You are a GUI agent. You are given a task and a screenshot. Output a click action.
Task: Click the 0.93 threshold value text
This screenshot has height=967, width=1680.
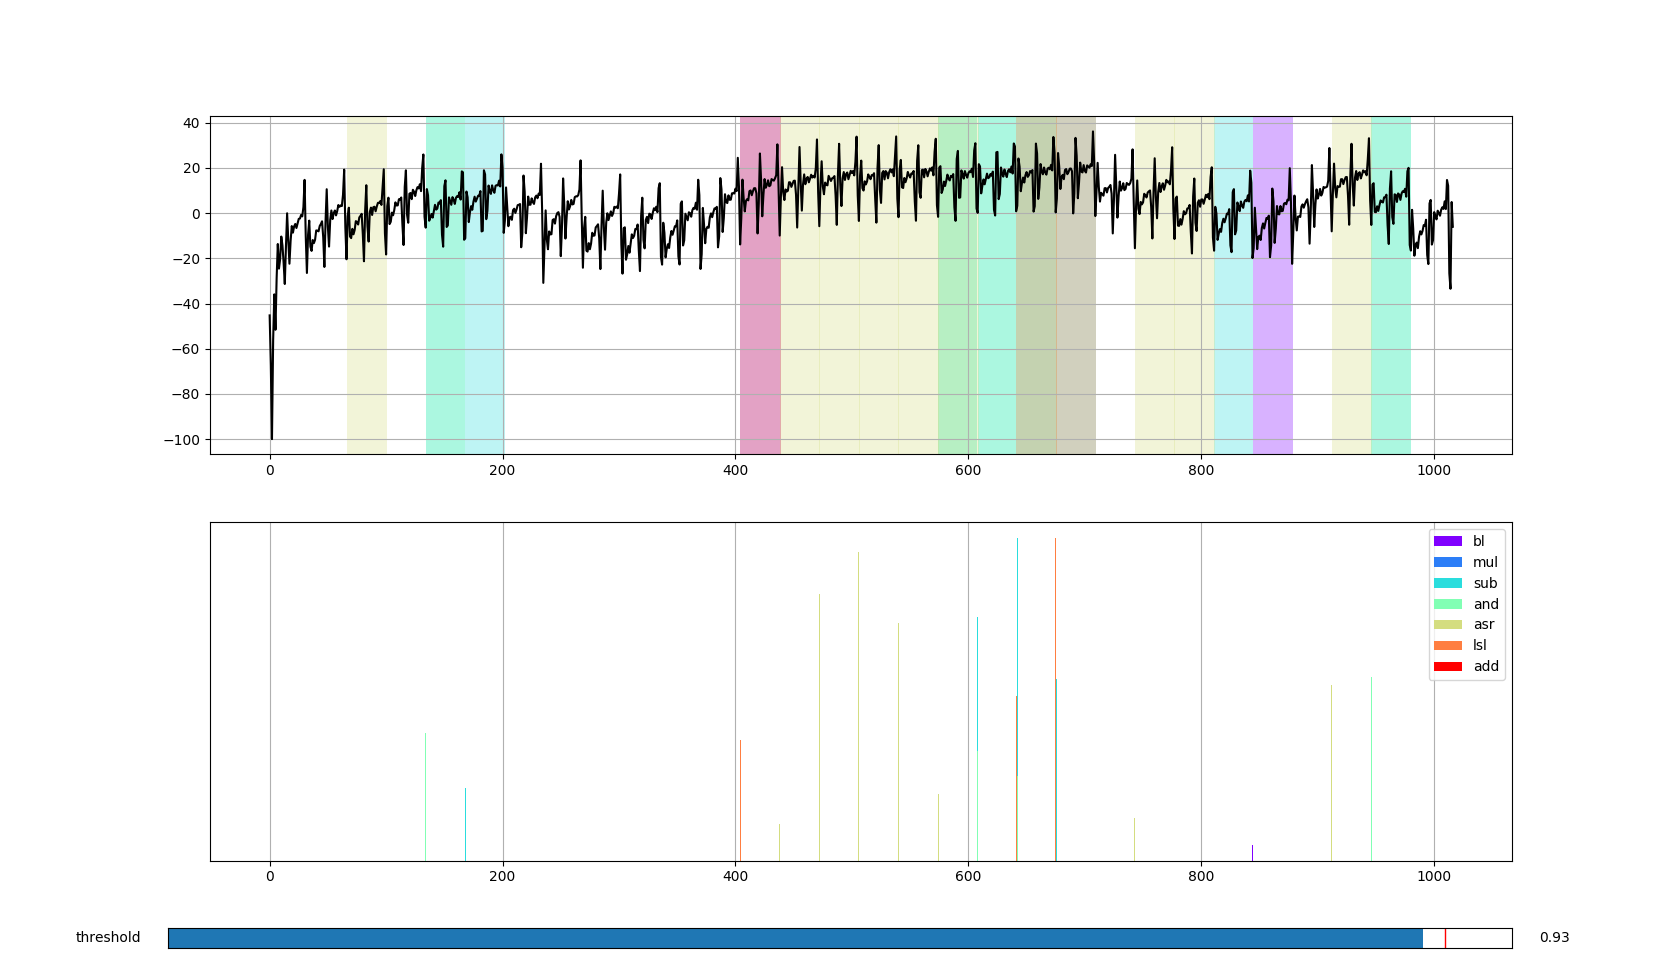coord(1555,938)
